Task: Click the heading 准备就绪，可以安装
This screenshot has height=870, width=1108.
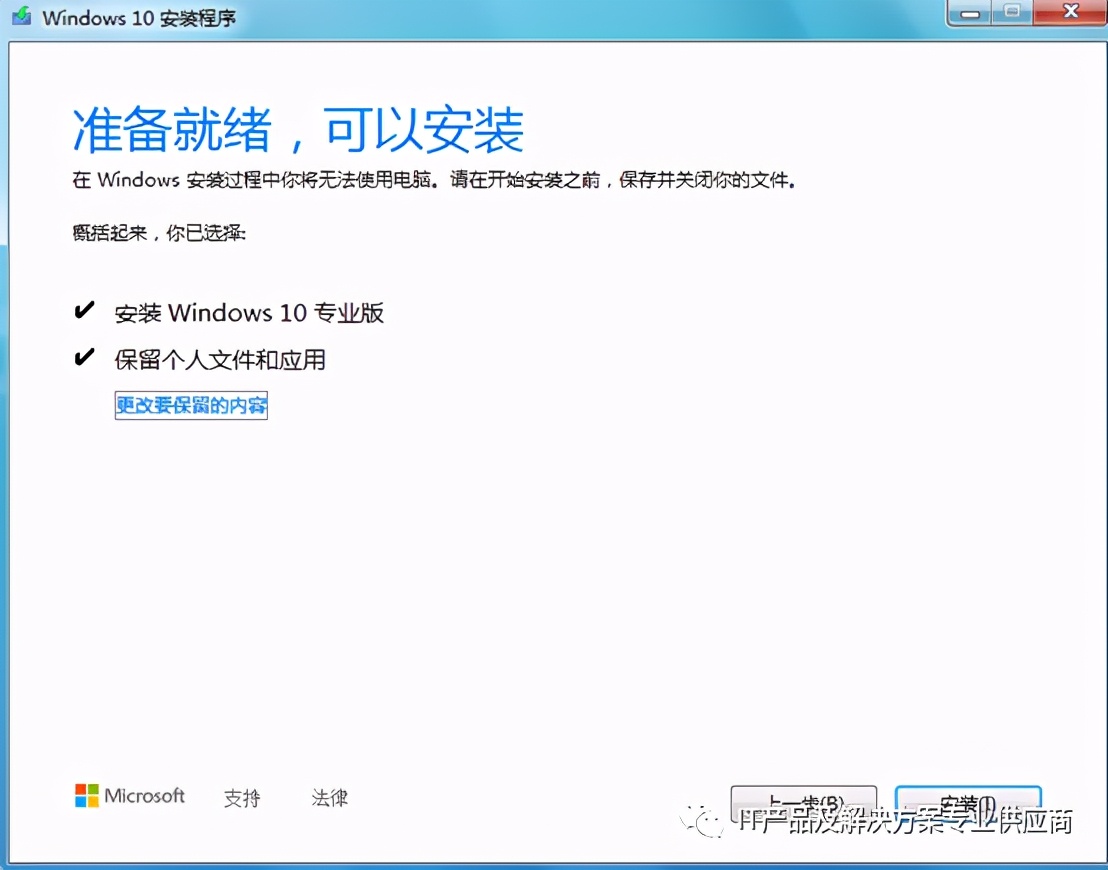Action: 297,128
